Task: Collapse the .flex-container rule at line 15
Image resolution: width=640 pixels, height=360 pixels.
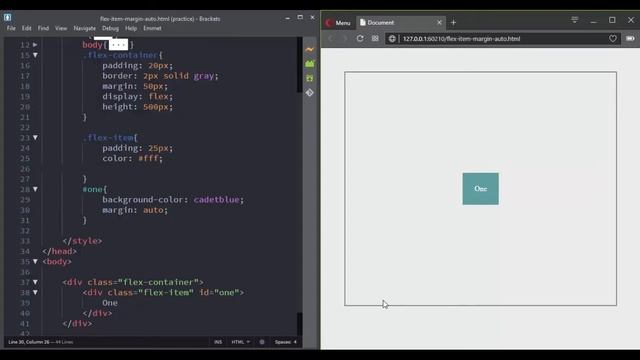Action: pos(35,55)
